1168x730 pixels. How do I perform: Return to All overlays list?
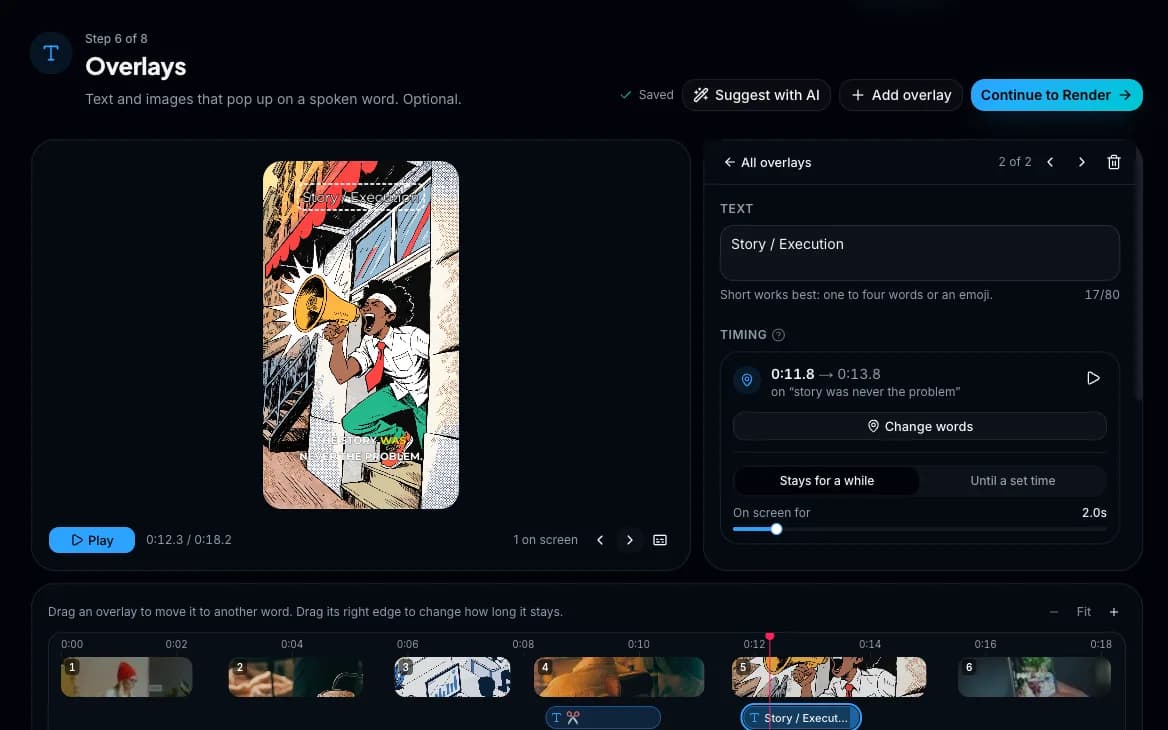pyautogui.click(x=767, y=162)
